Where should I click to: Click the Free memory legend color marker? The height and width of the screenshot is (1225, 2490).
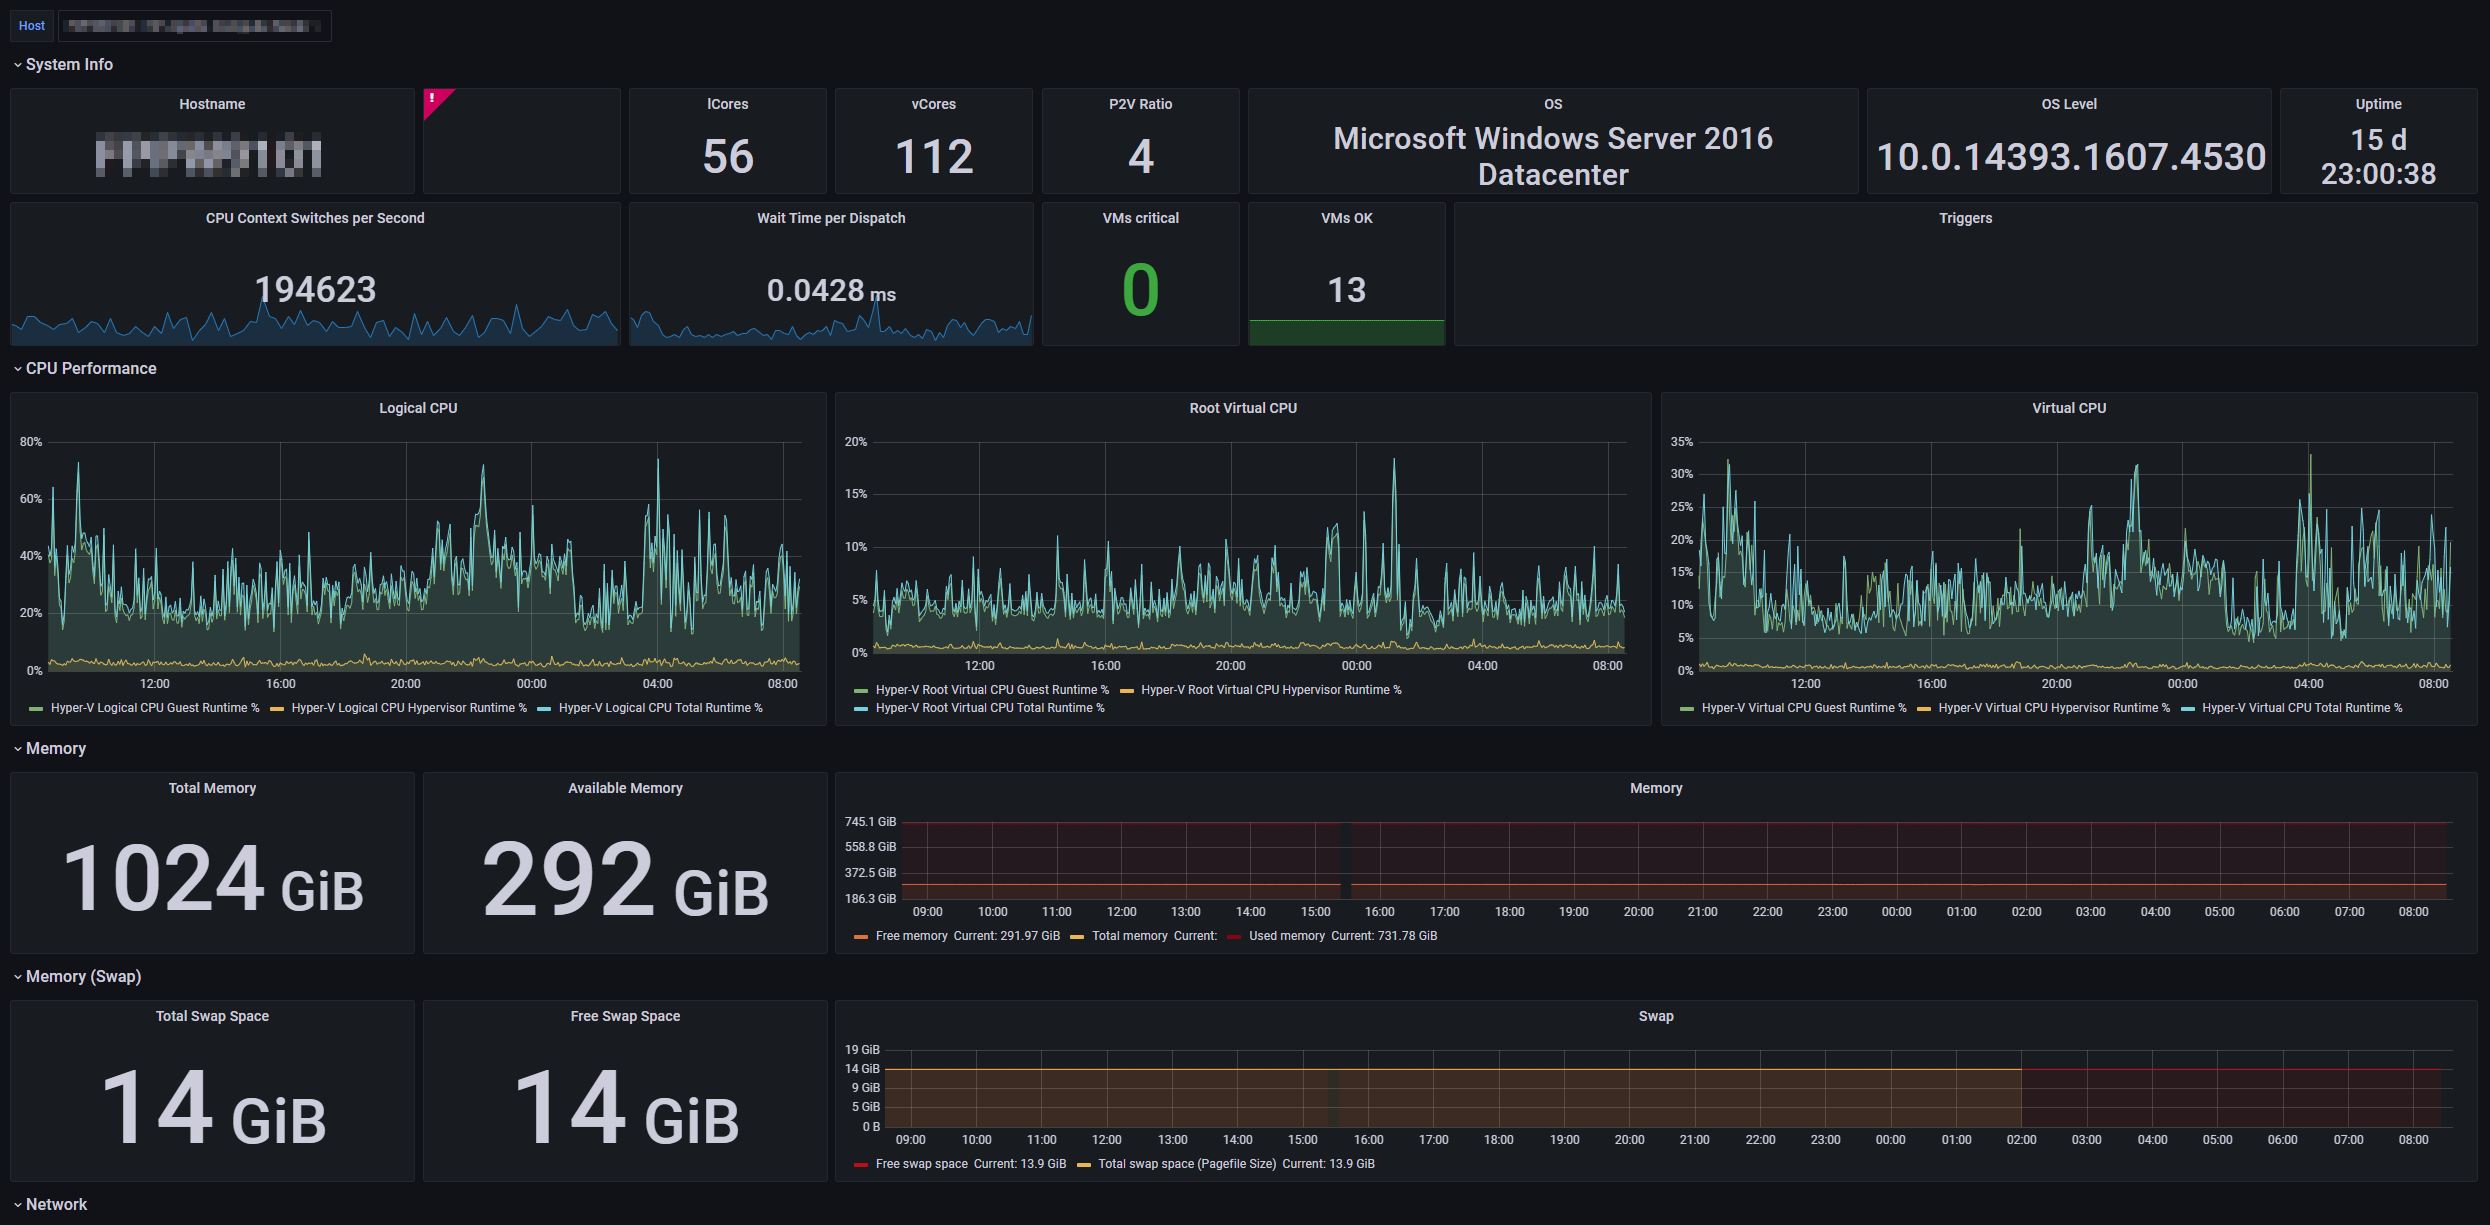click(860, 937)
